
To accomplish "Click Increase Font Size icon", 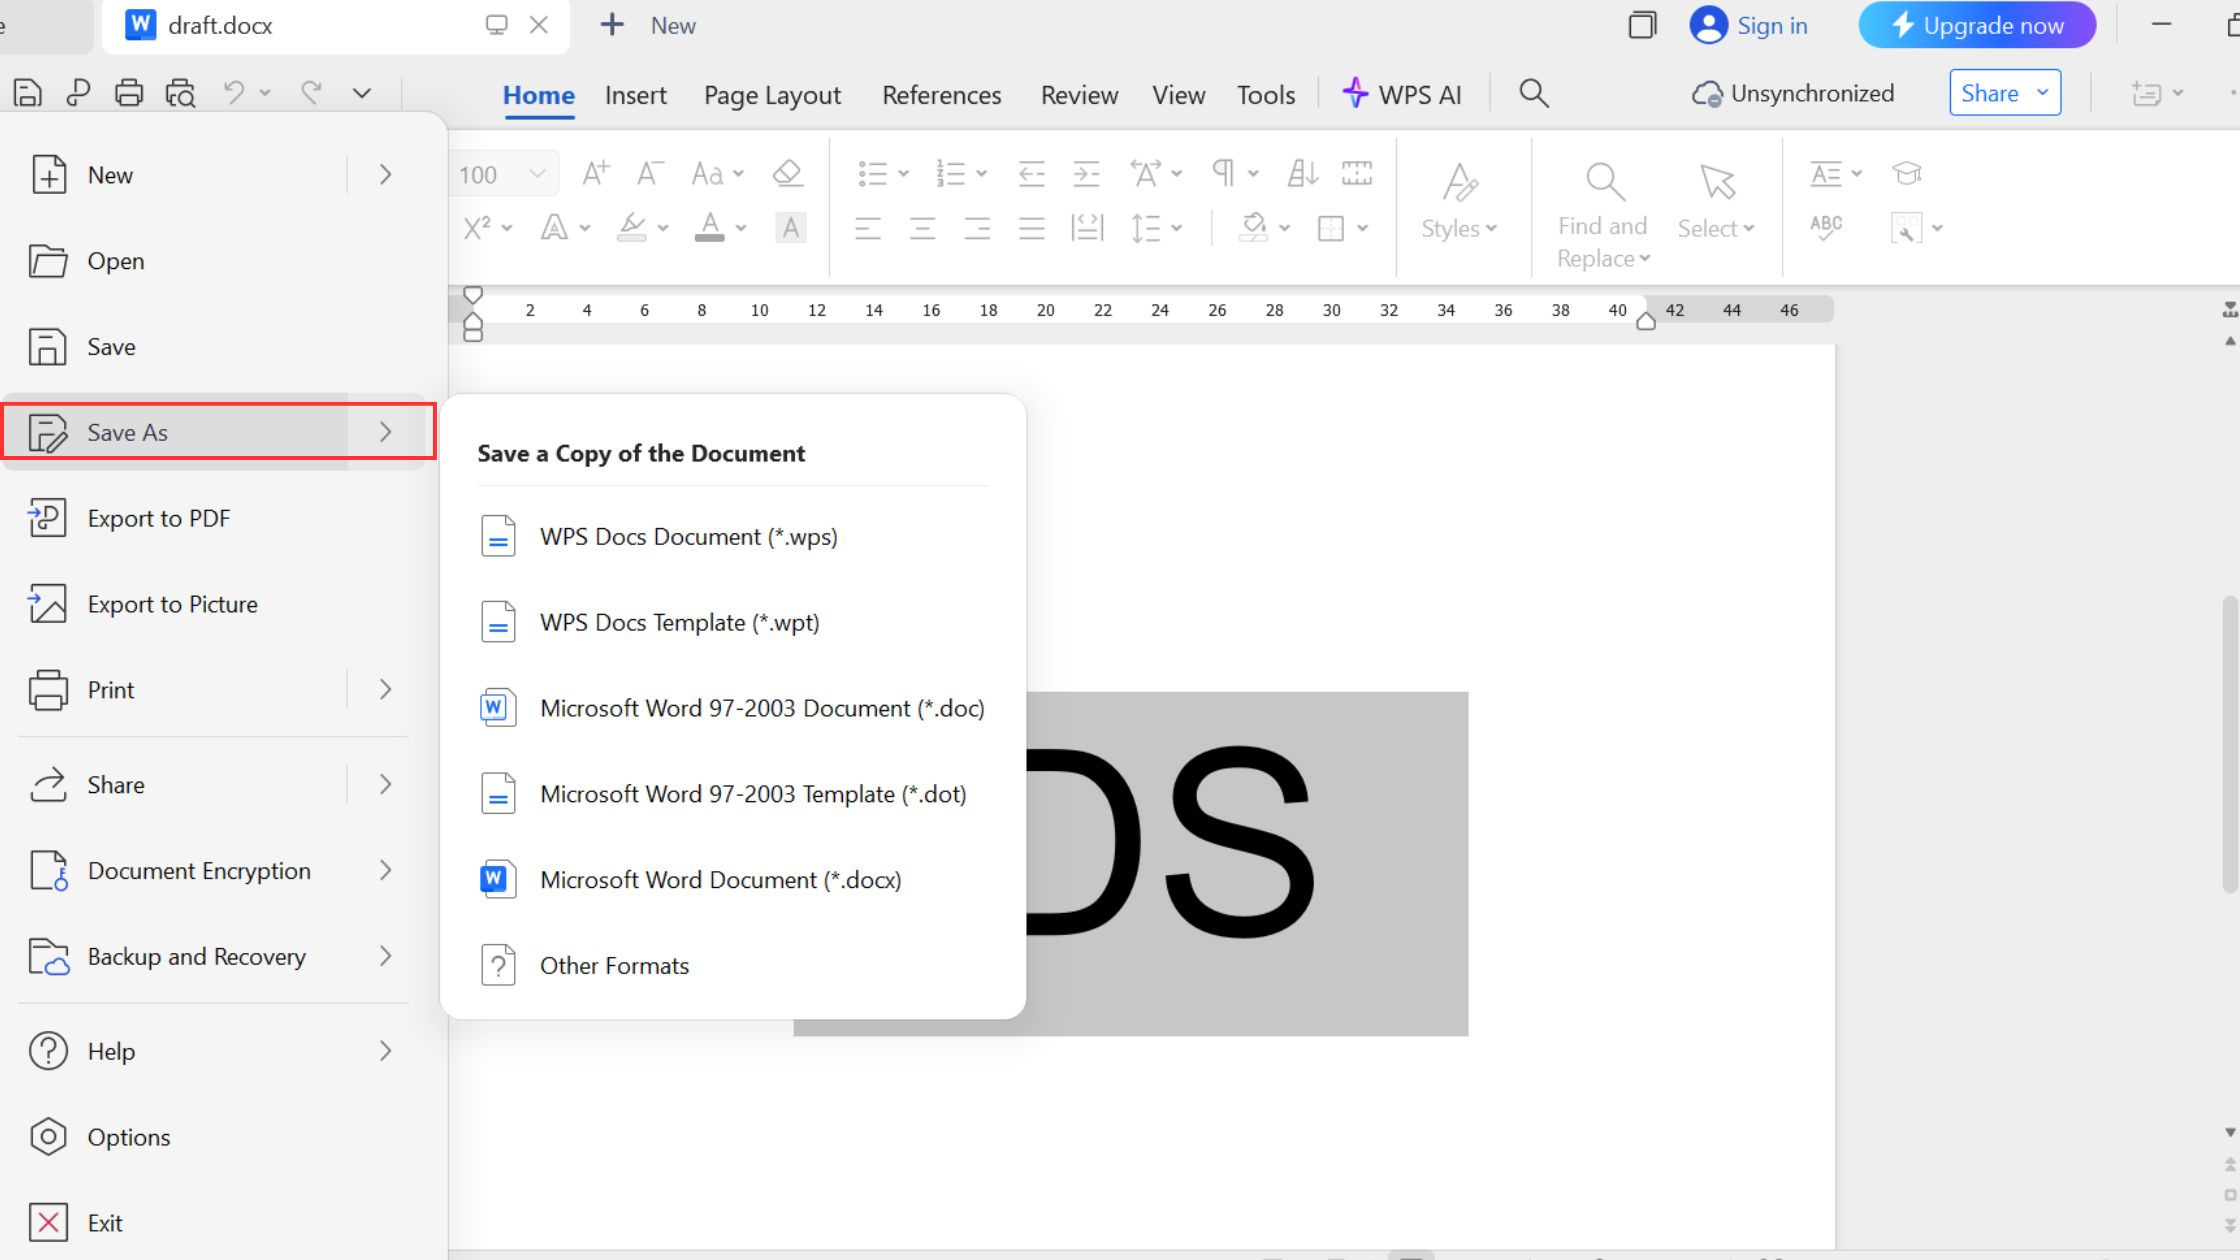I will [596, 173].
